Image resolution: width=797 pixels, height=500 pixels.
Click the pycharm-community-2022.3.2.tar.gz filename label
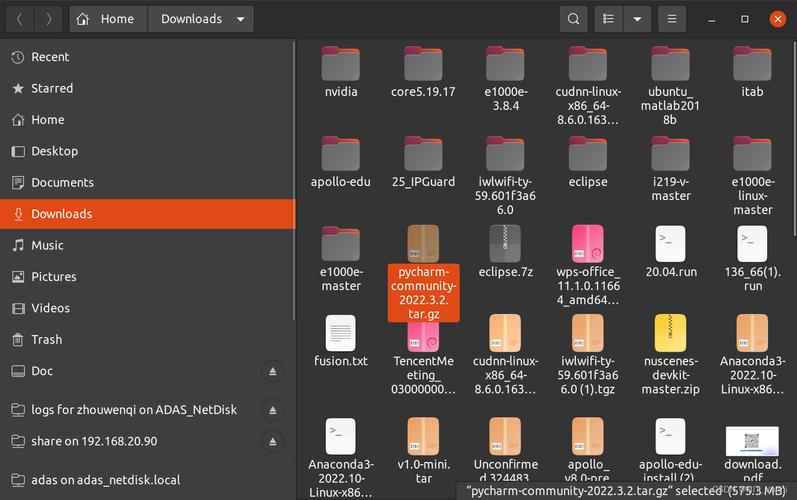pos(423,293)
